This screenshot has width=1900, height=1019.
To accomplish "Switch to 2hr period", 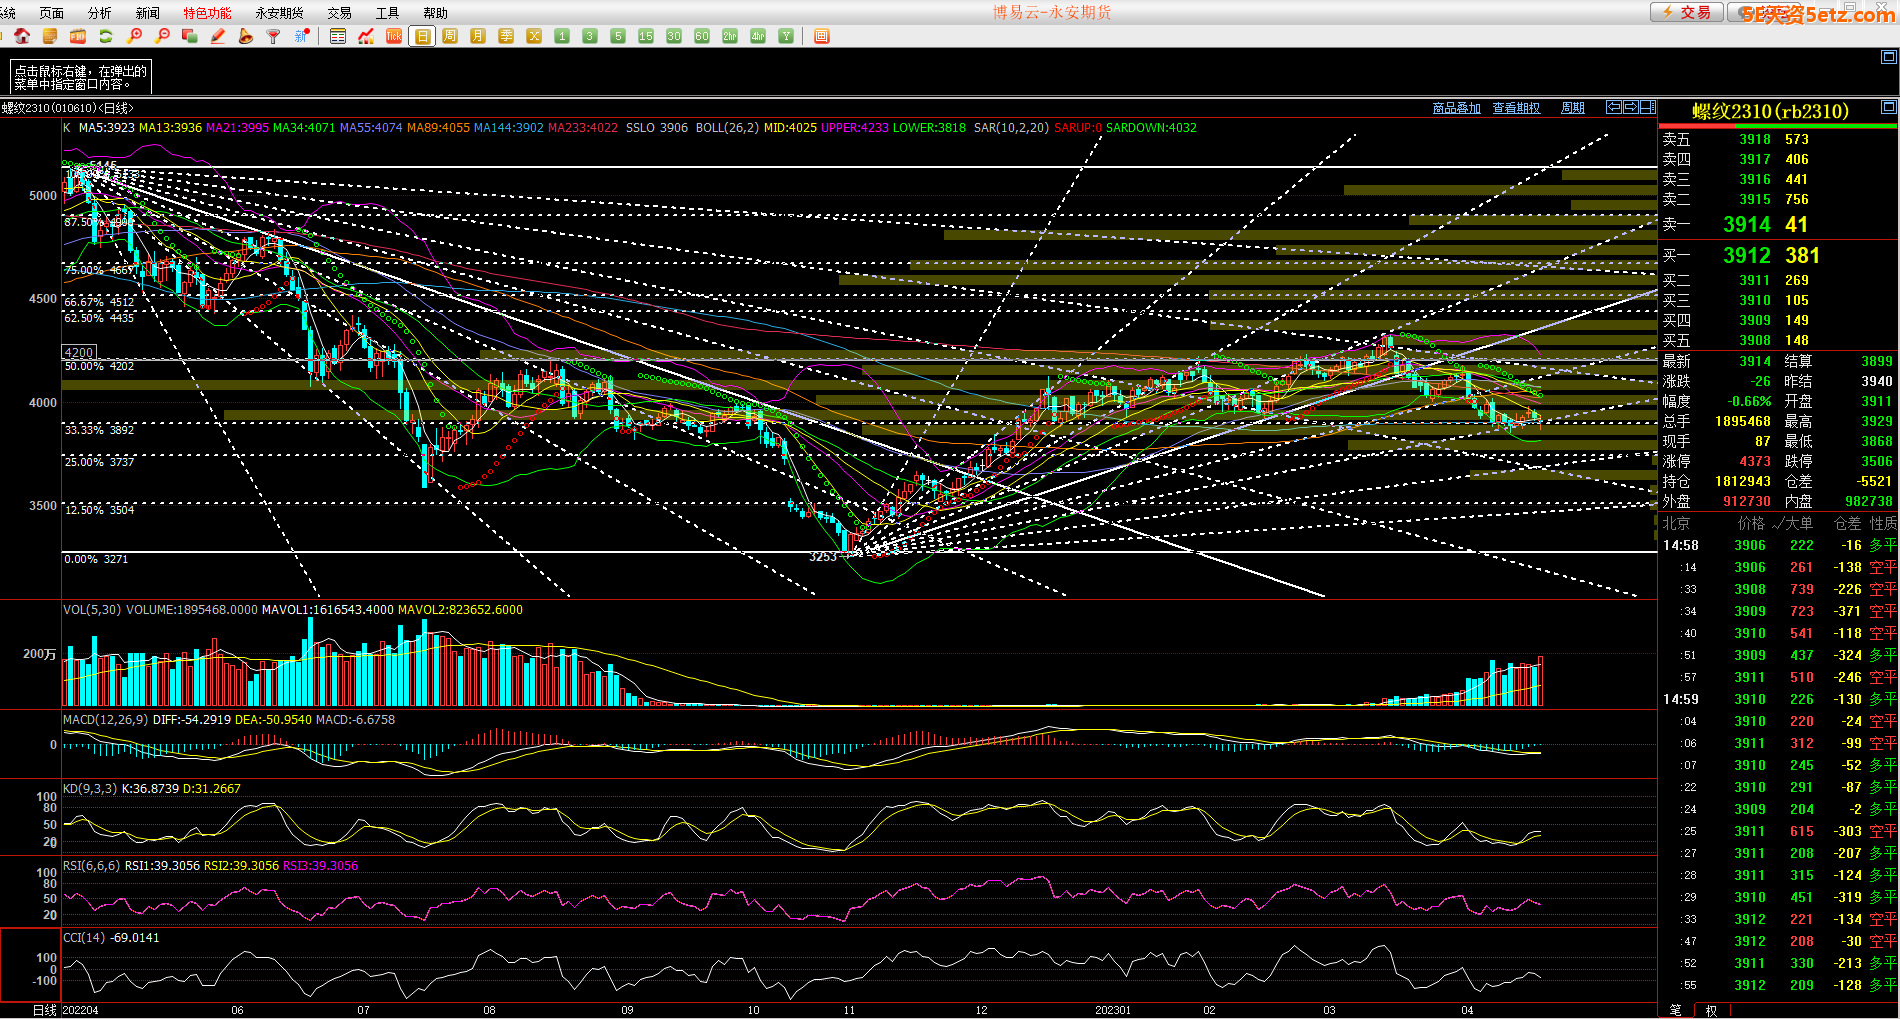I will [x=730, y=36].
